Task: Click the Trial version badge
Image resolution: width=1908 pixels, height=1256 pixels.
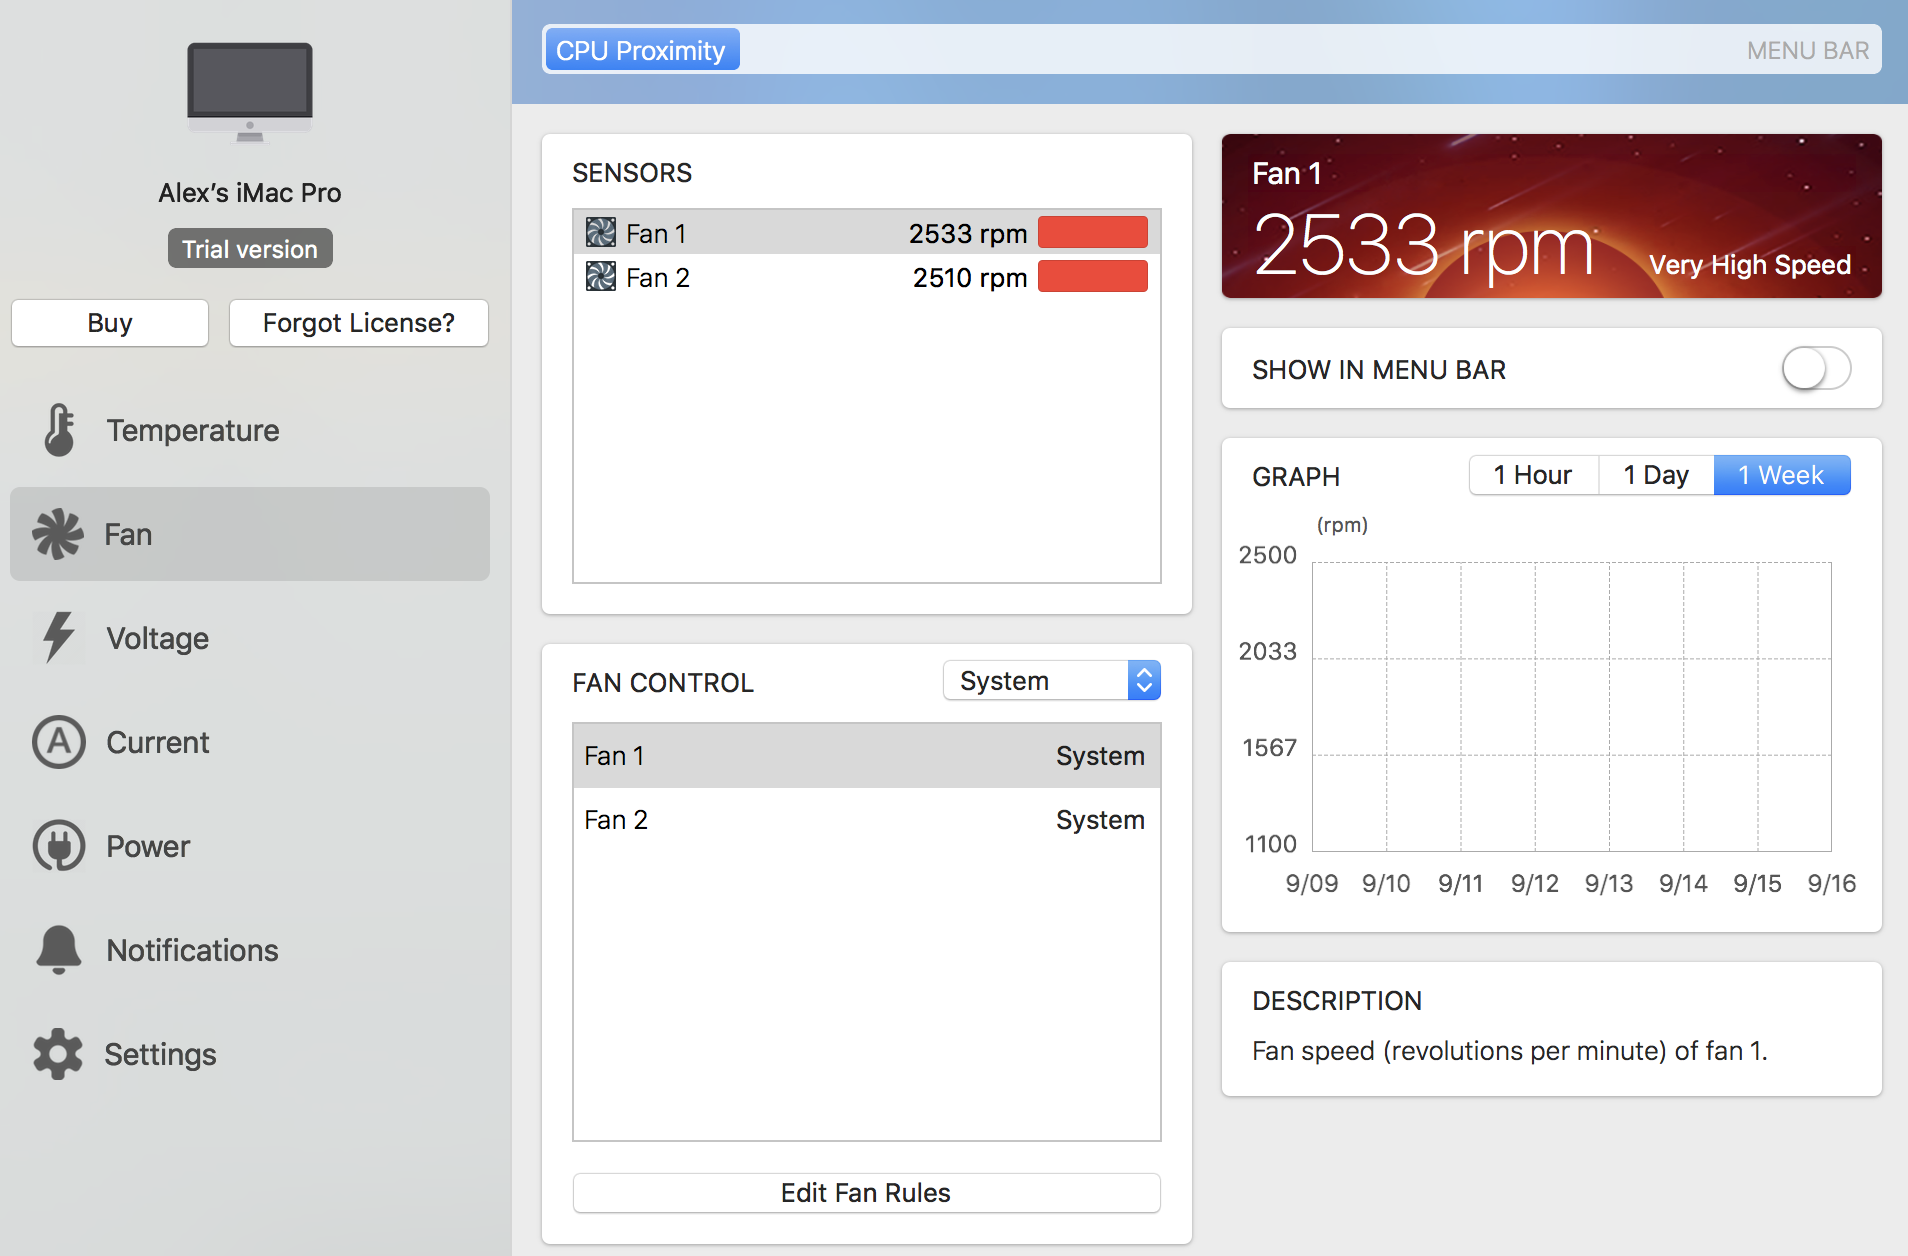Action: pos(250,249)
